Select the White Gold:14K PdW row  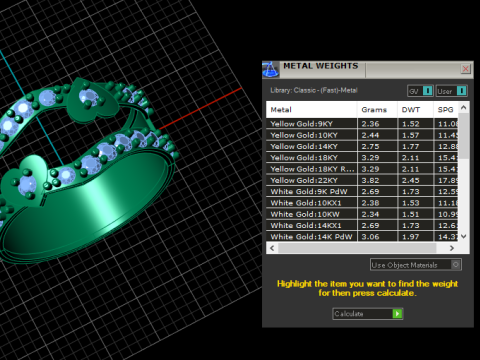coord(362,237)
